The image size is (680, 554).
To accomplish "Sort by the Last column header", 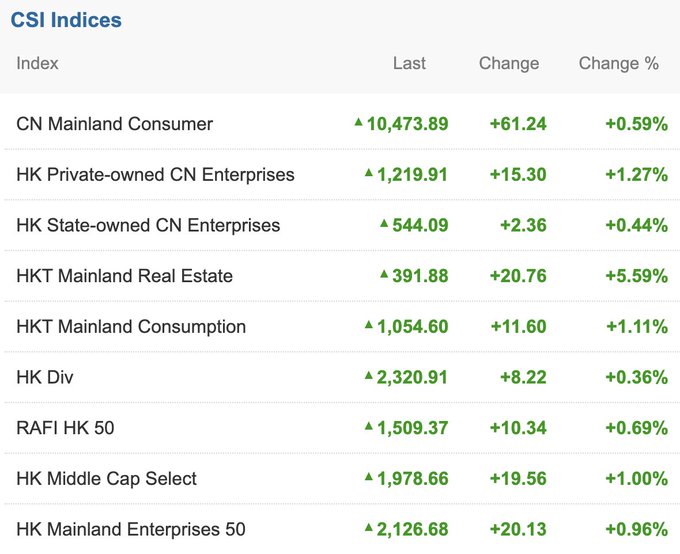I will 409,63.
